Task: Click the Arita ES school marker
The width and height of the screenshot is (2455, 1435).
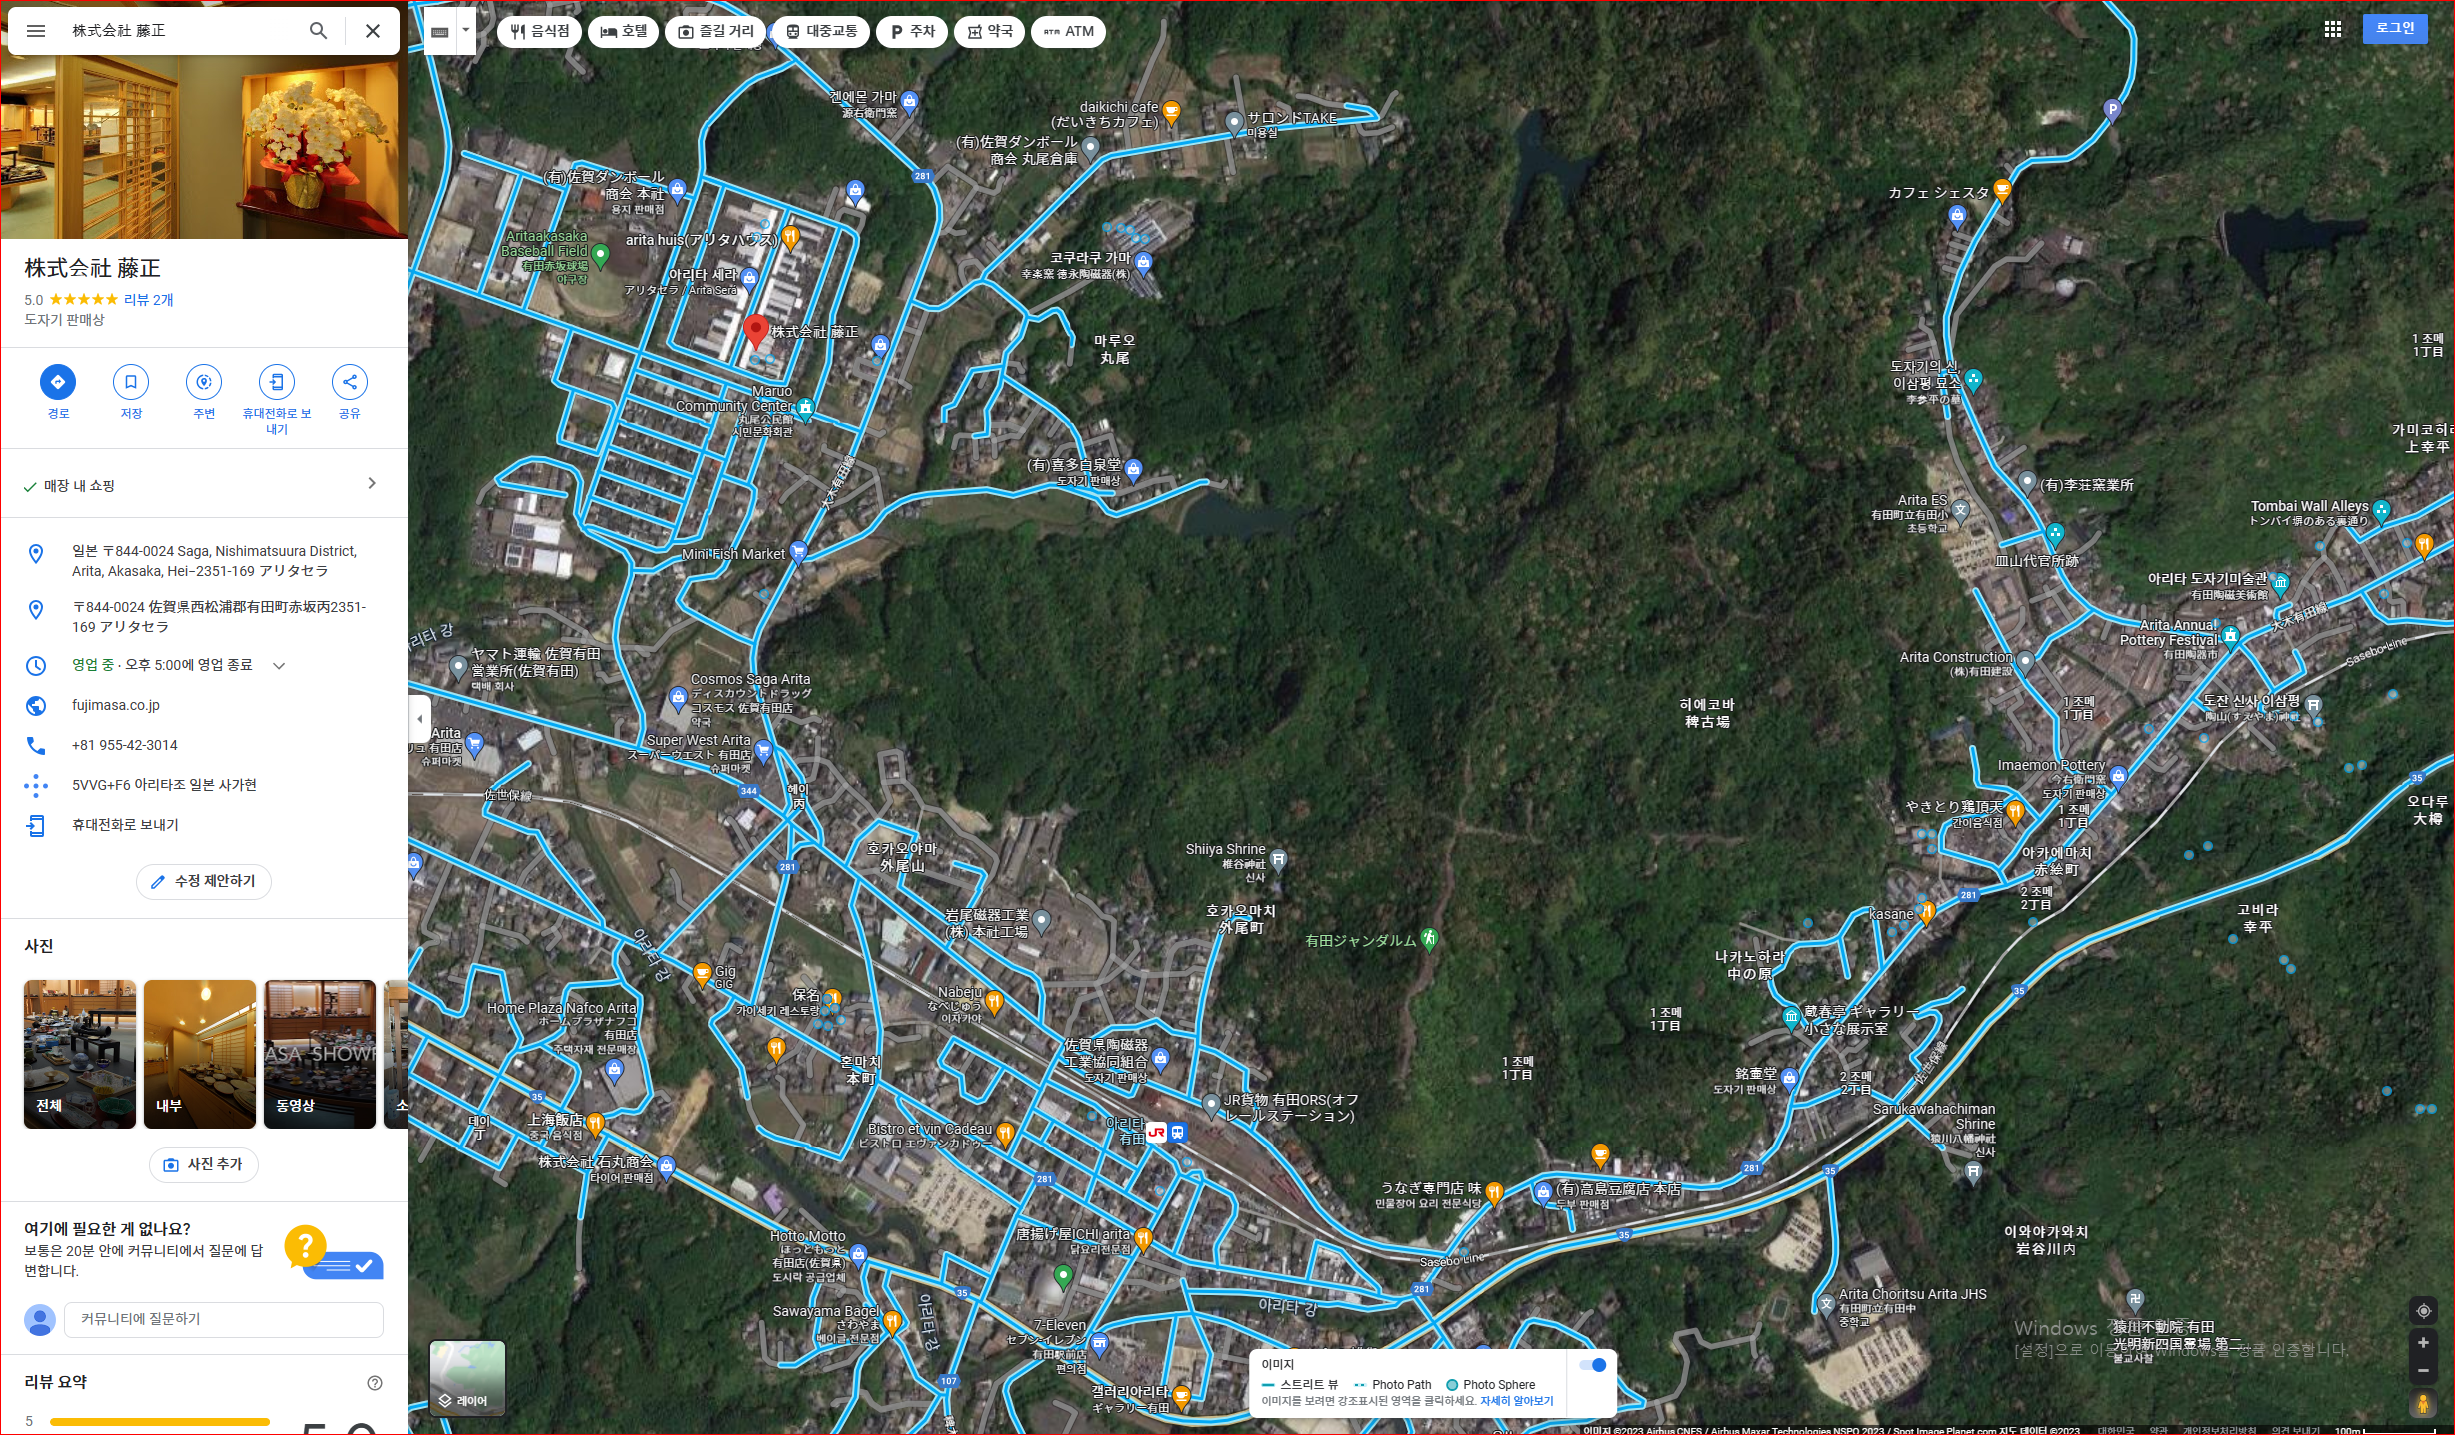Action: click(x=1961, y=510)
